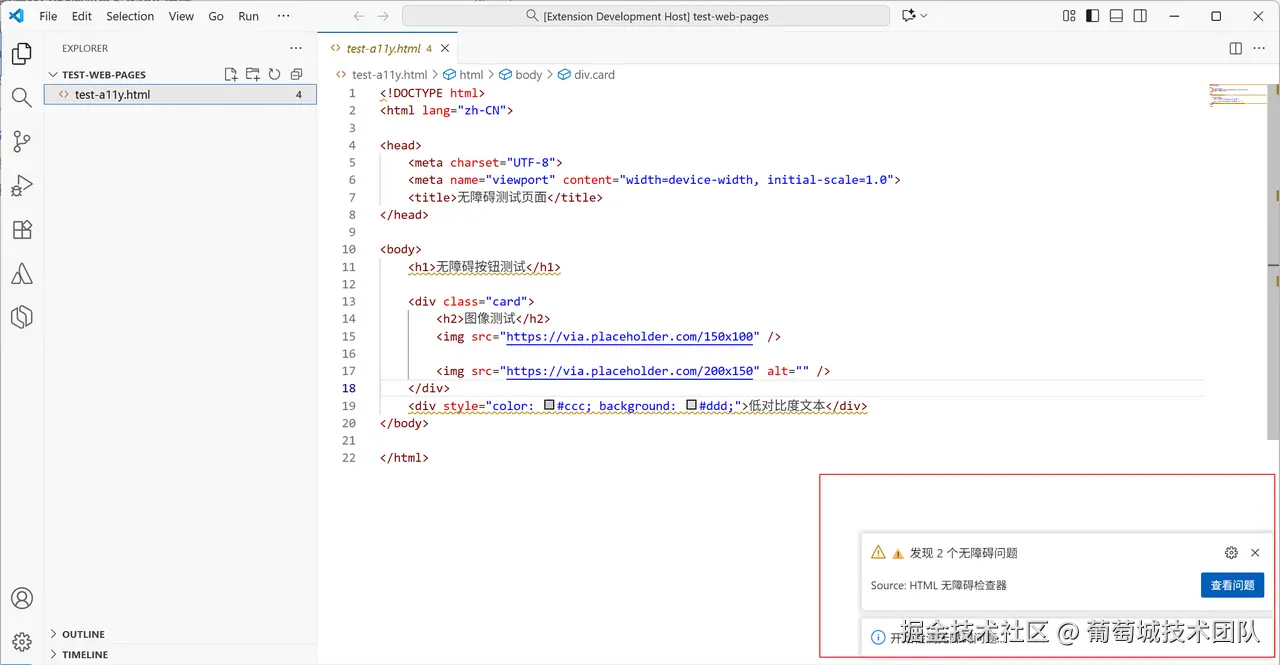Open the div.card breadcrumb dropdown

(586, 74)
